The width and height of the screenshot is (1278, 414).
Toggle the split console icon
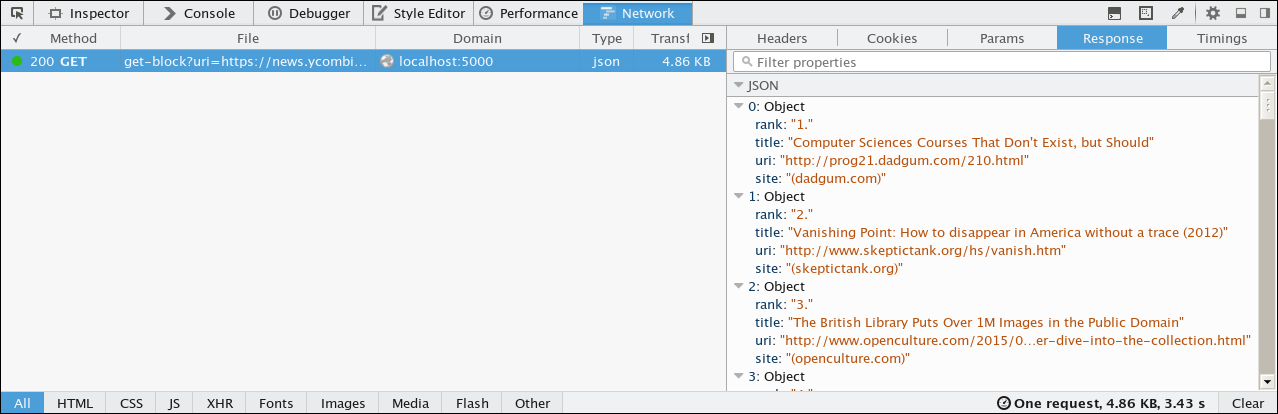coord(1114,13)
